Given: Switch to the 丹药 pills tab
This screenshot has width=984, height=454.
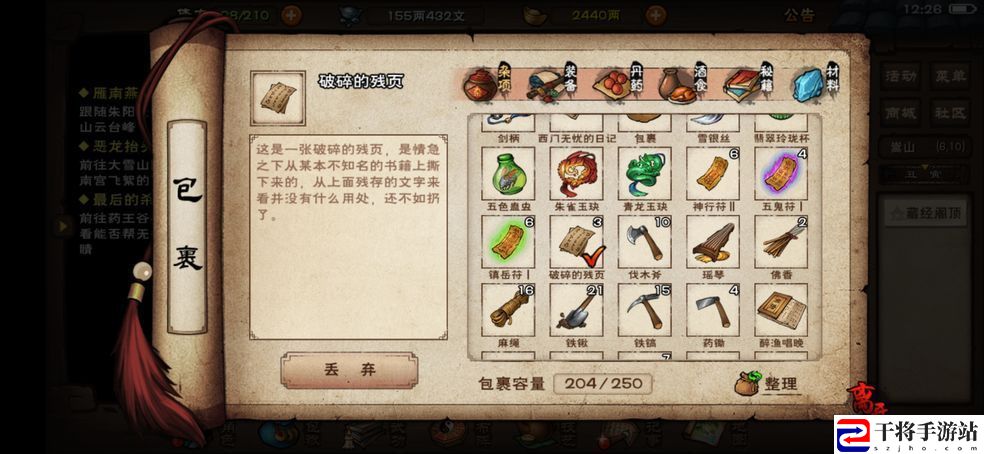Looking at the screenshot, I should point(618,83).
